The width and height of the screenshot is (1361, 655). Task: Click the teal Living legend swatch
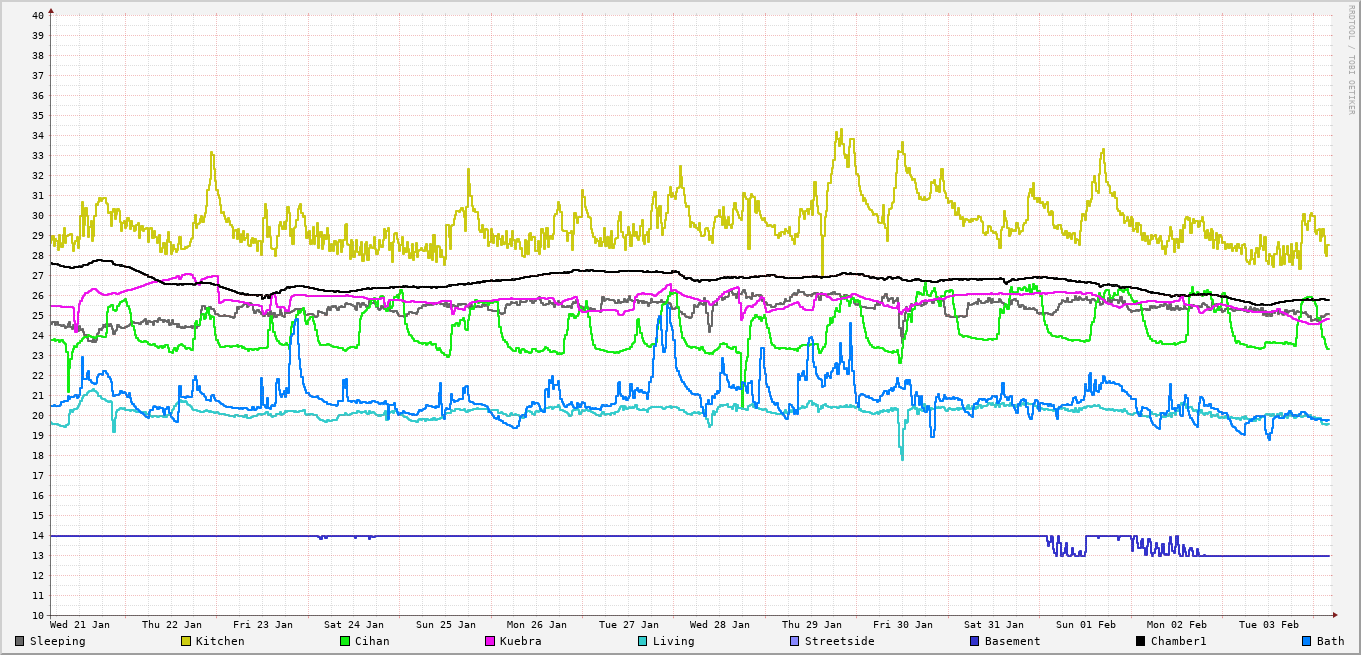click(x=643, y=641)
